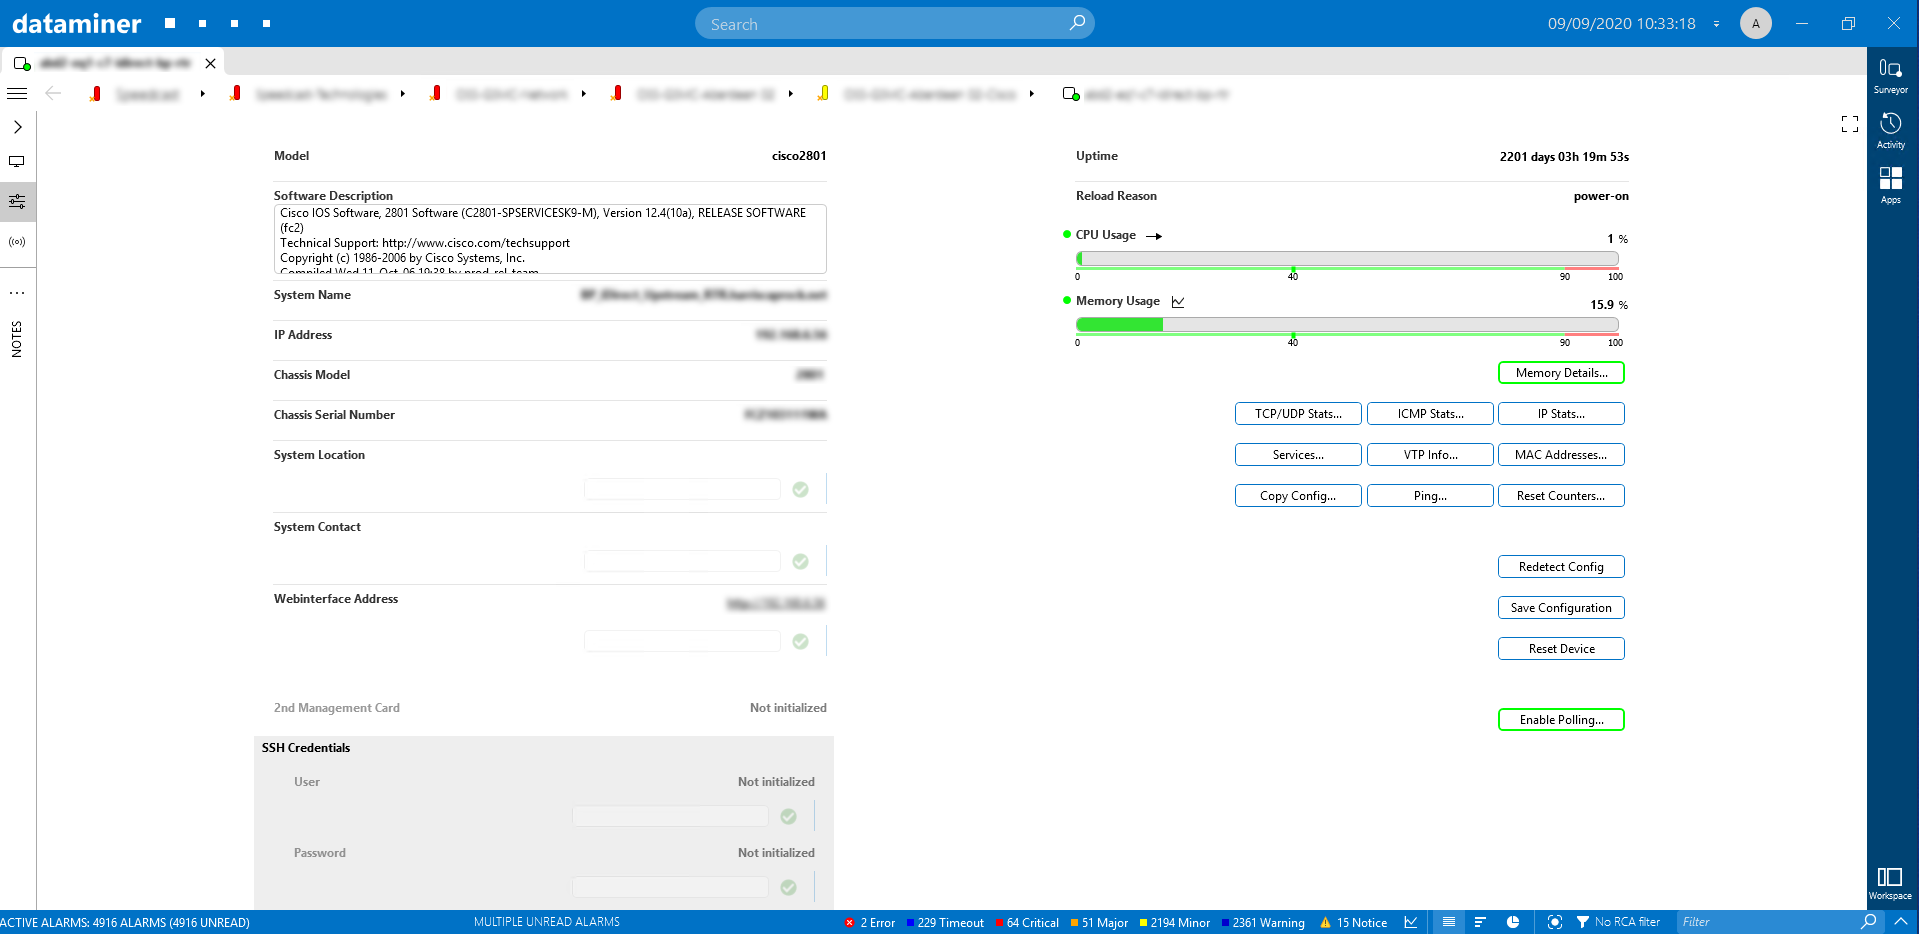Image resolution: width=1919 pixels, height=934 pixels.
Task: Open the hamburger card menu
Action: (x=17, y=94)
